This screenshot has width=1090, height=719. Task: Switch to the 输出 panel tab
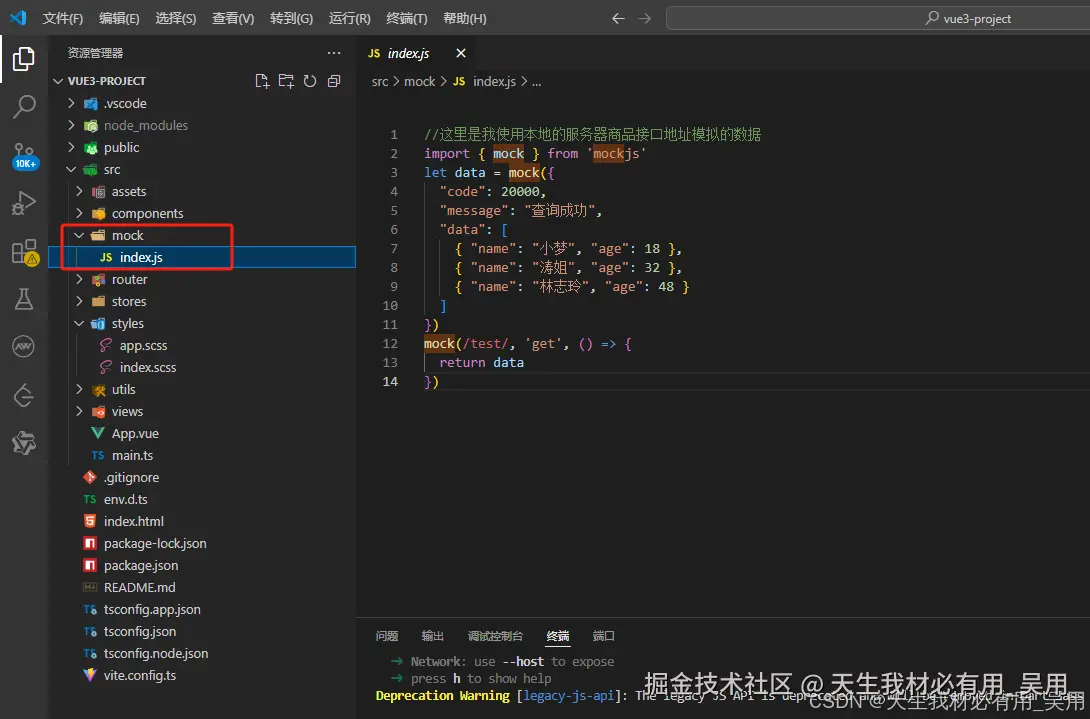tap(432, 635)
